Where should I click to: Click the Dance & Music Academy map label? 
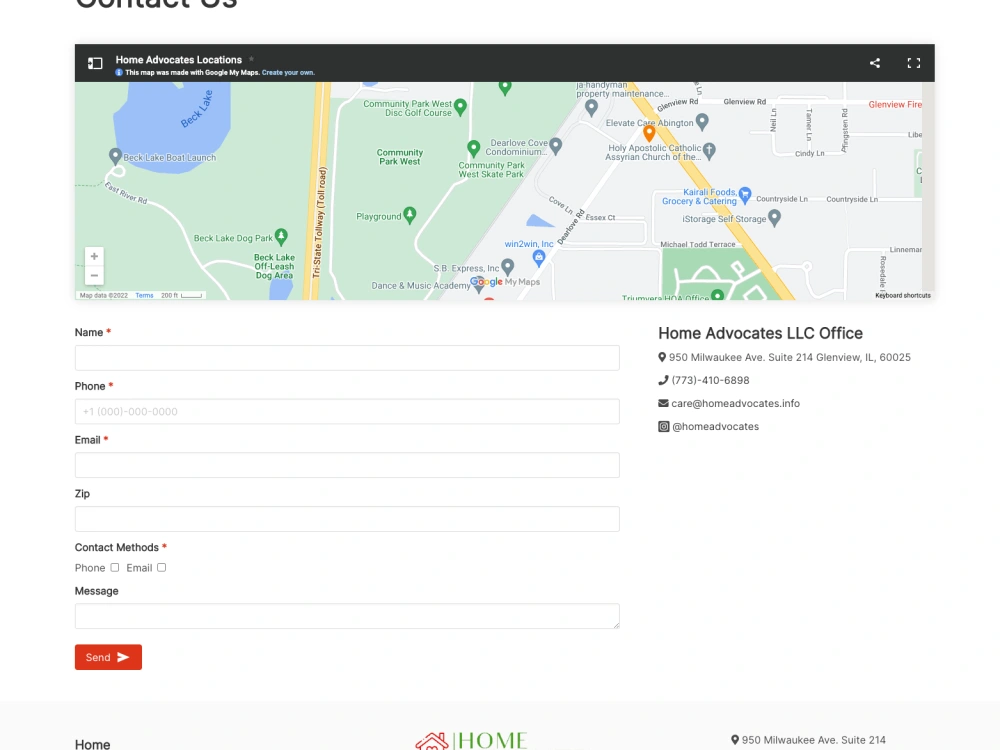(421, 286)
